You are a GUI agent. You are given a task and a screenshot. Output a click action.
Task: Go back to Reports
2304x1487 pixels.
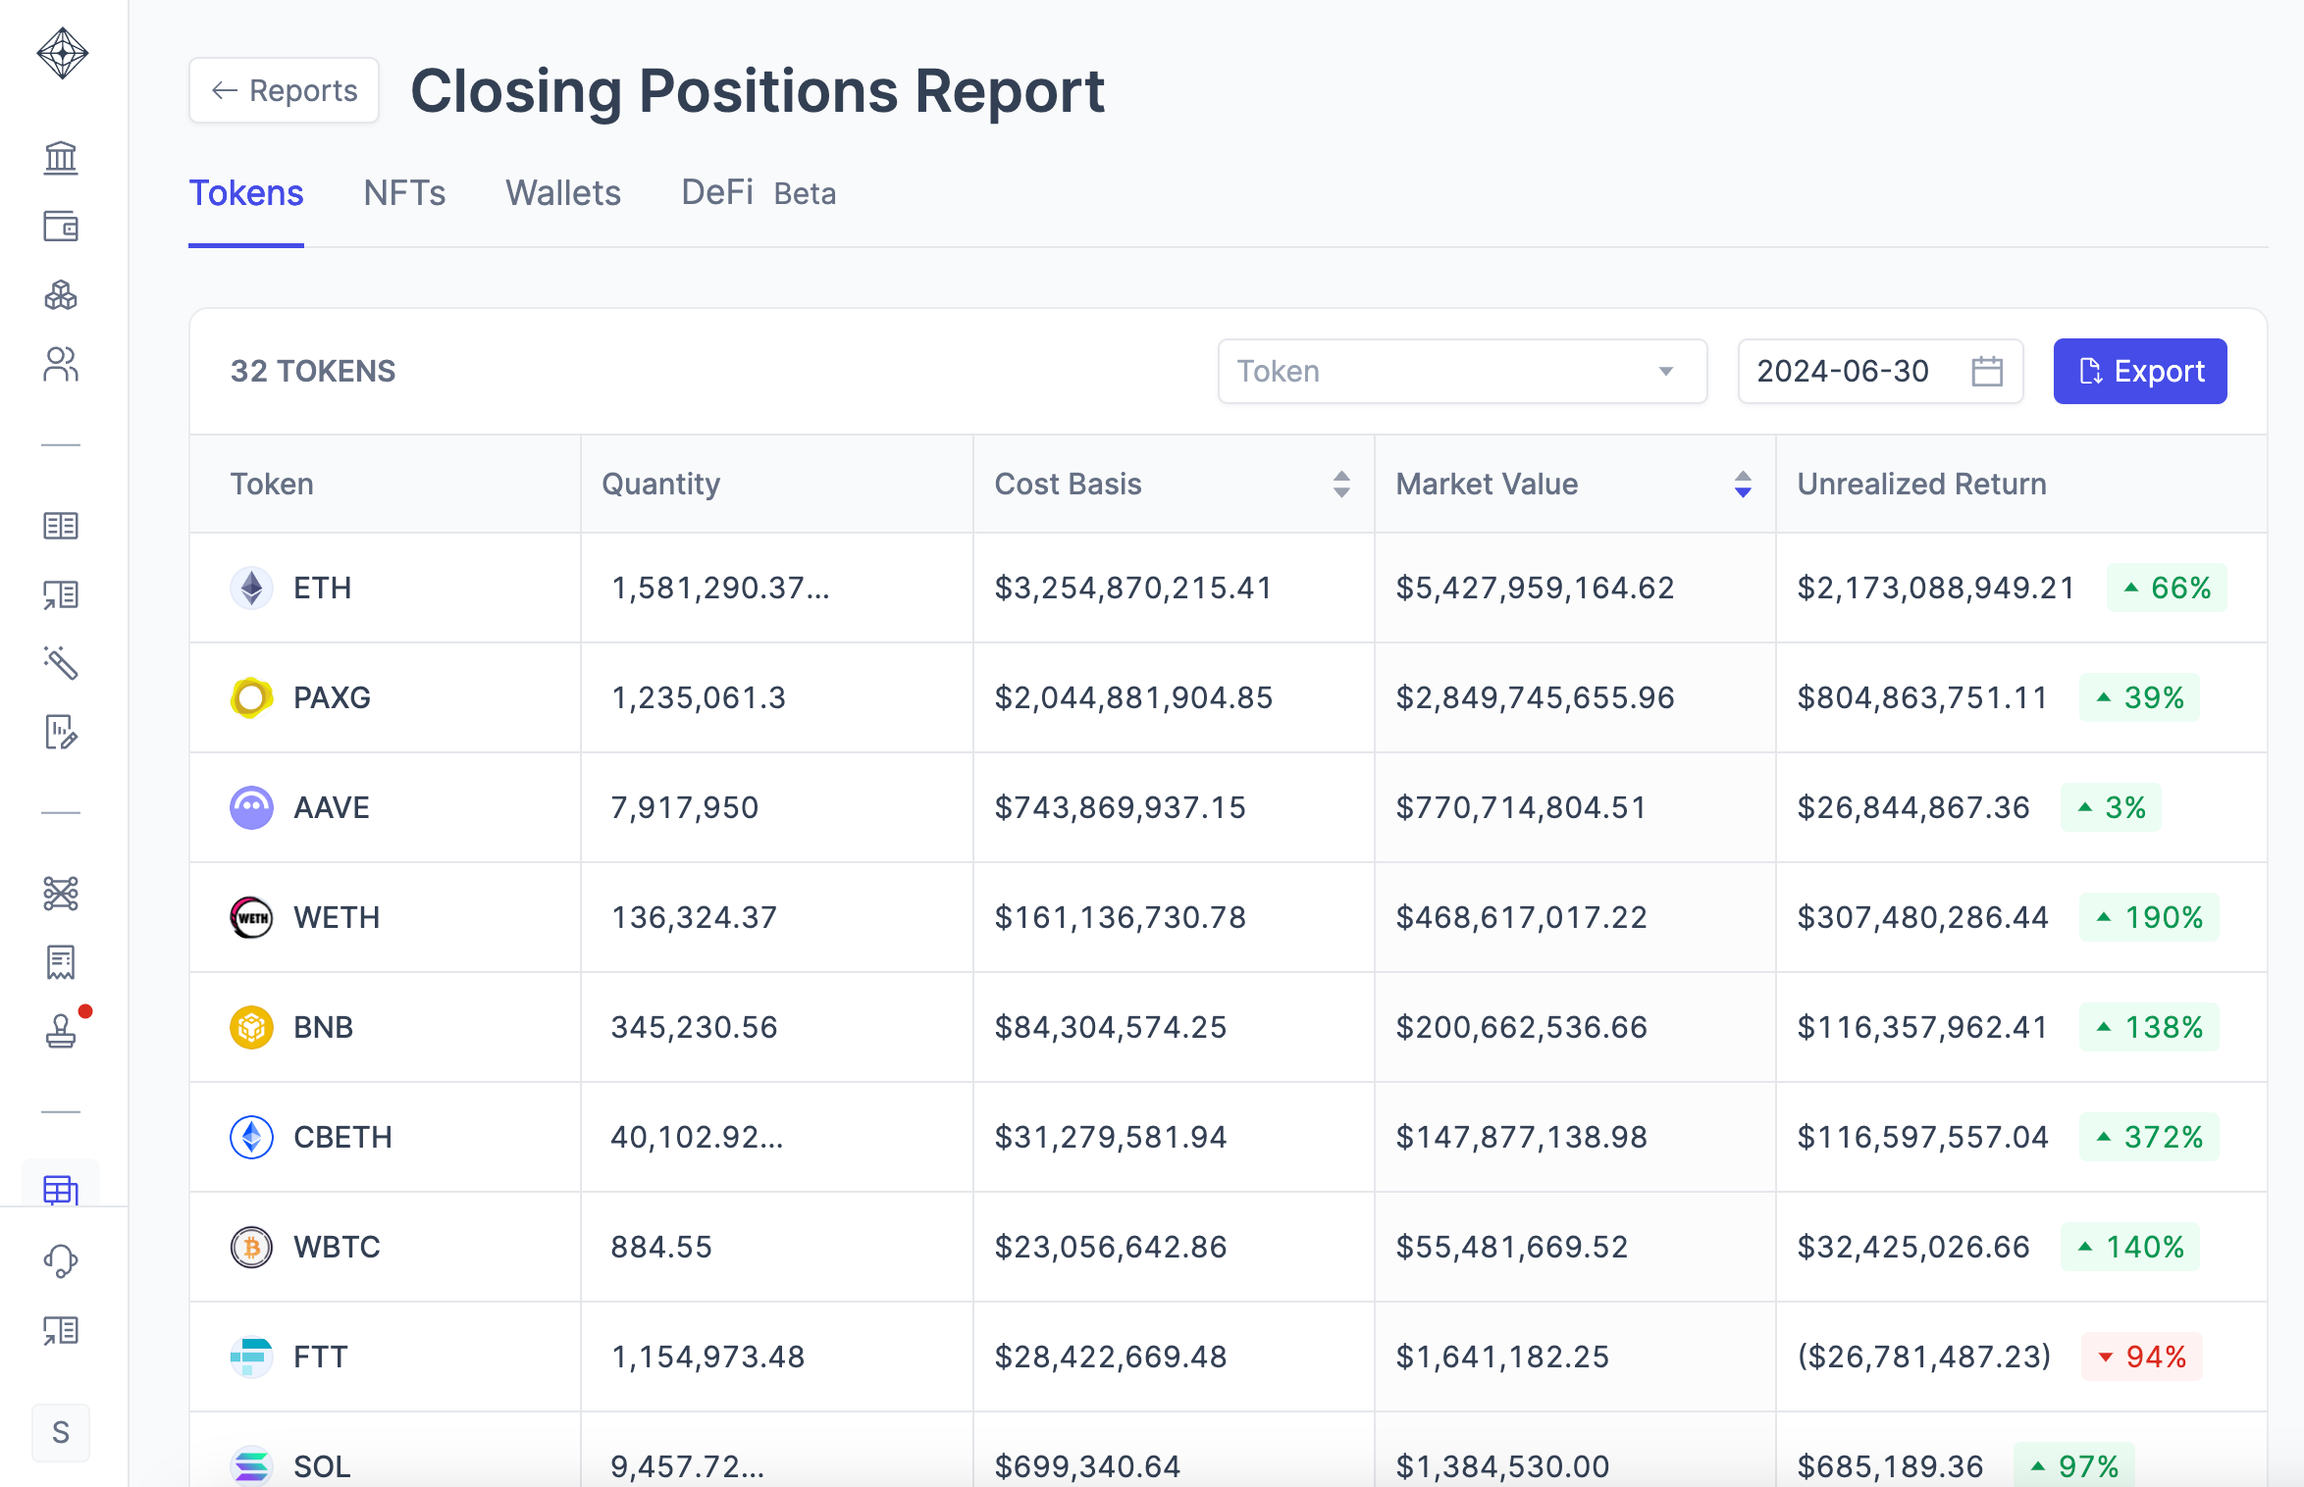(284, 91)
